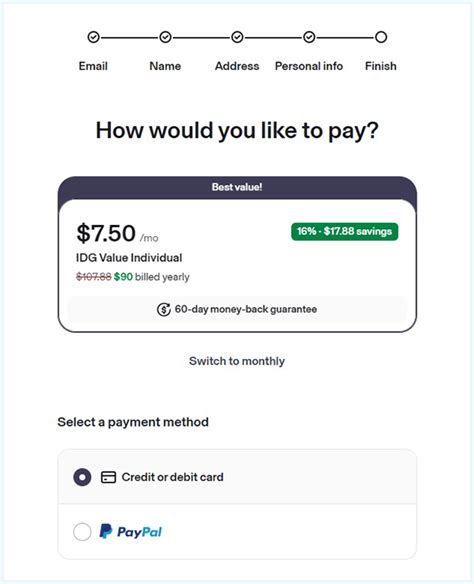This screenshot has height=584, width=474.
Task: Click the Personal info step checkmark icon
Action: [309, 37]
